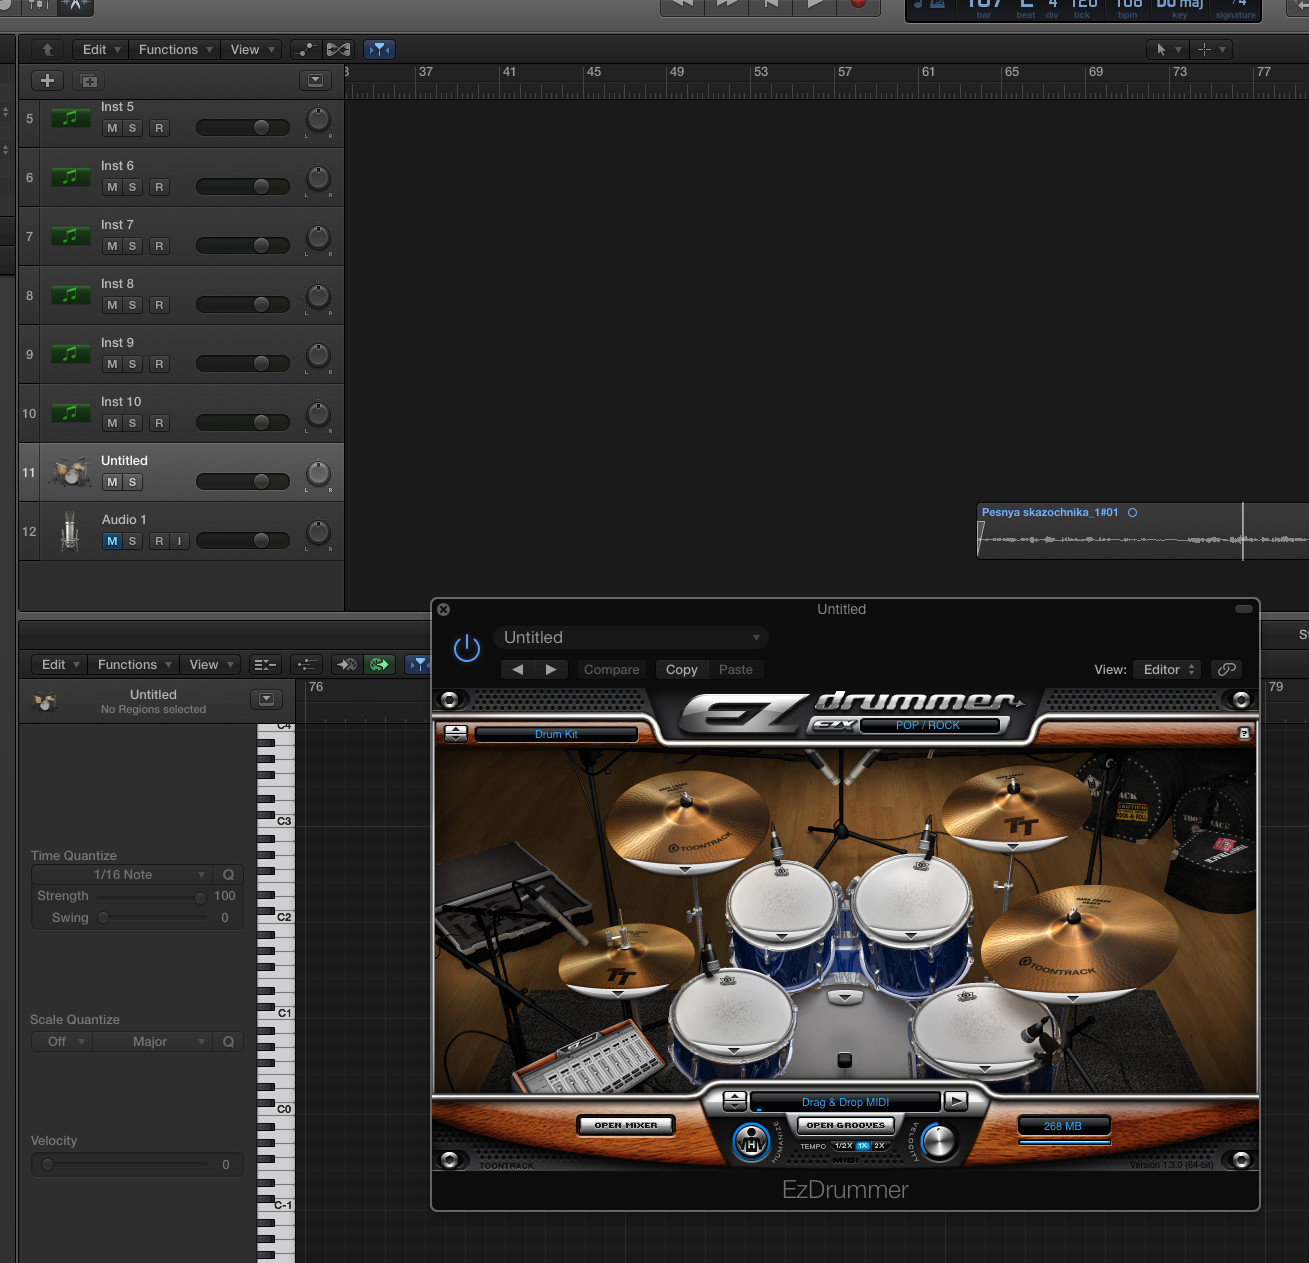Unmute the Audio 1 track
Image resolution: width=1309 pixels, height=1263 pixels.
pos(112,541)
